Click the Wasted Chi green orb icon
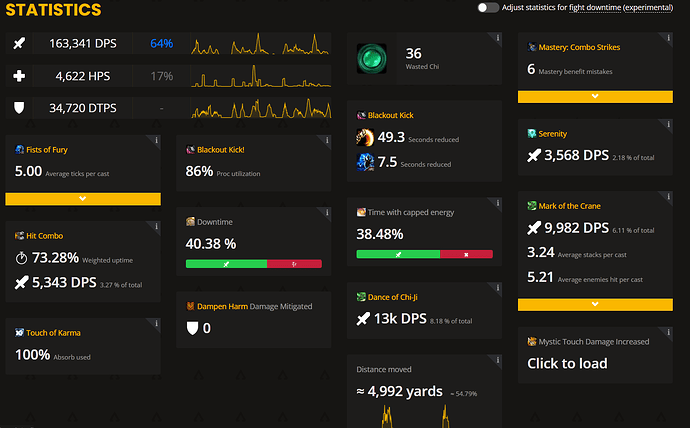Image resolution: width=690 pixels, height=428 pixels. point(371,58)
